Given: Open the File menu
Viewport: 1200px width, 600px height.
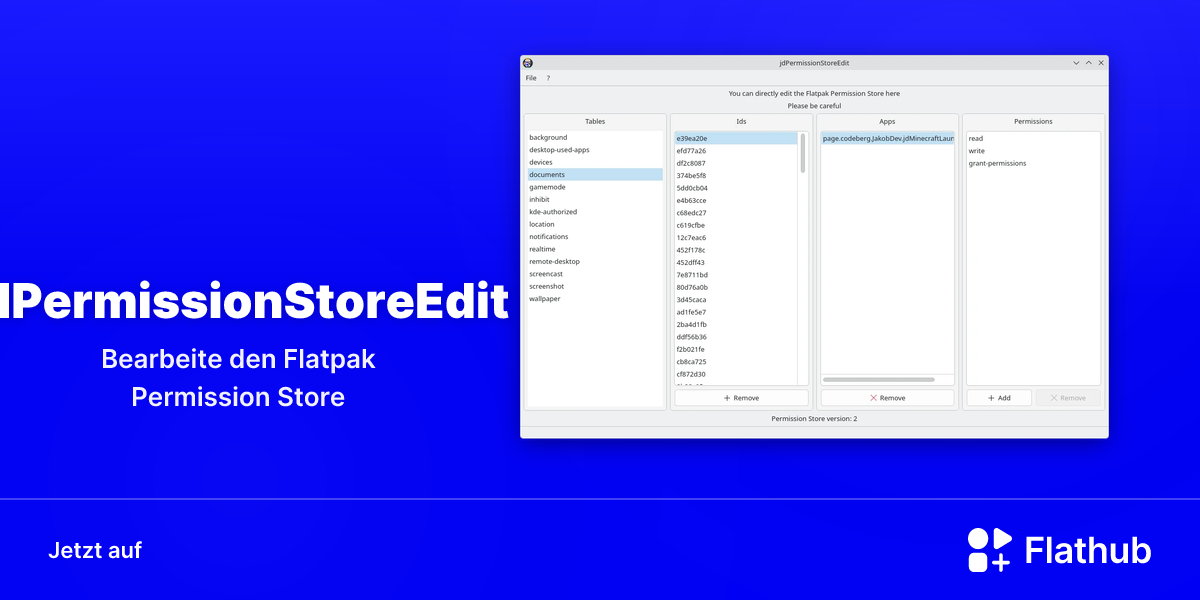Looking at the screenshot, I should coord(531,78).
